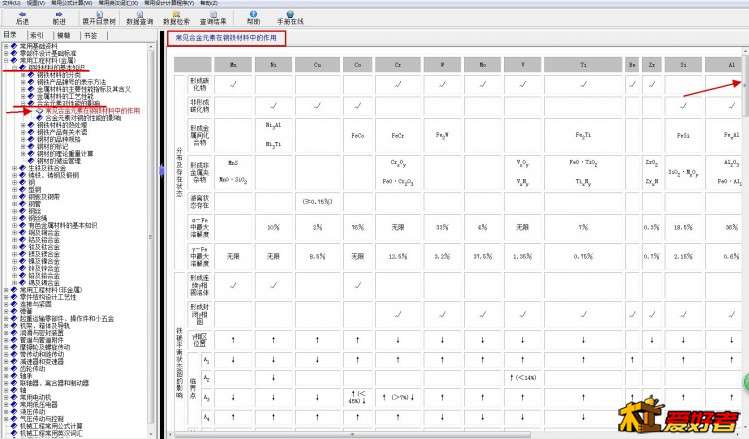Click the Ti column header
The height and width of the screenshot is (439, 749).
[583, 64]
